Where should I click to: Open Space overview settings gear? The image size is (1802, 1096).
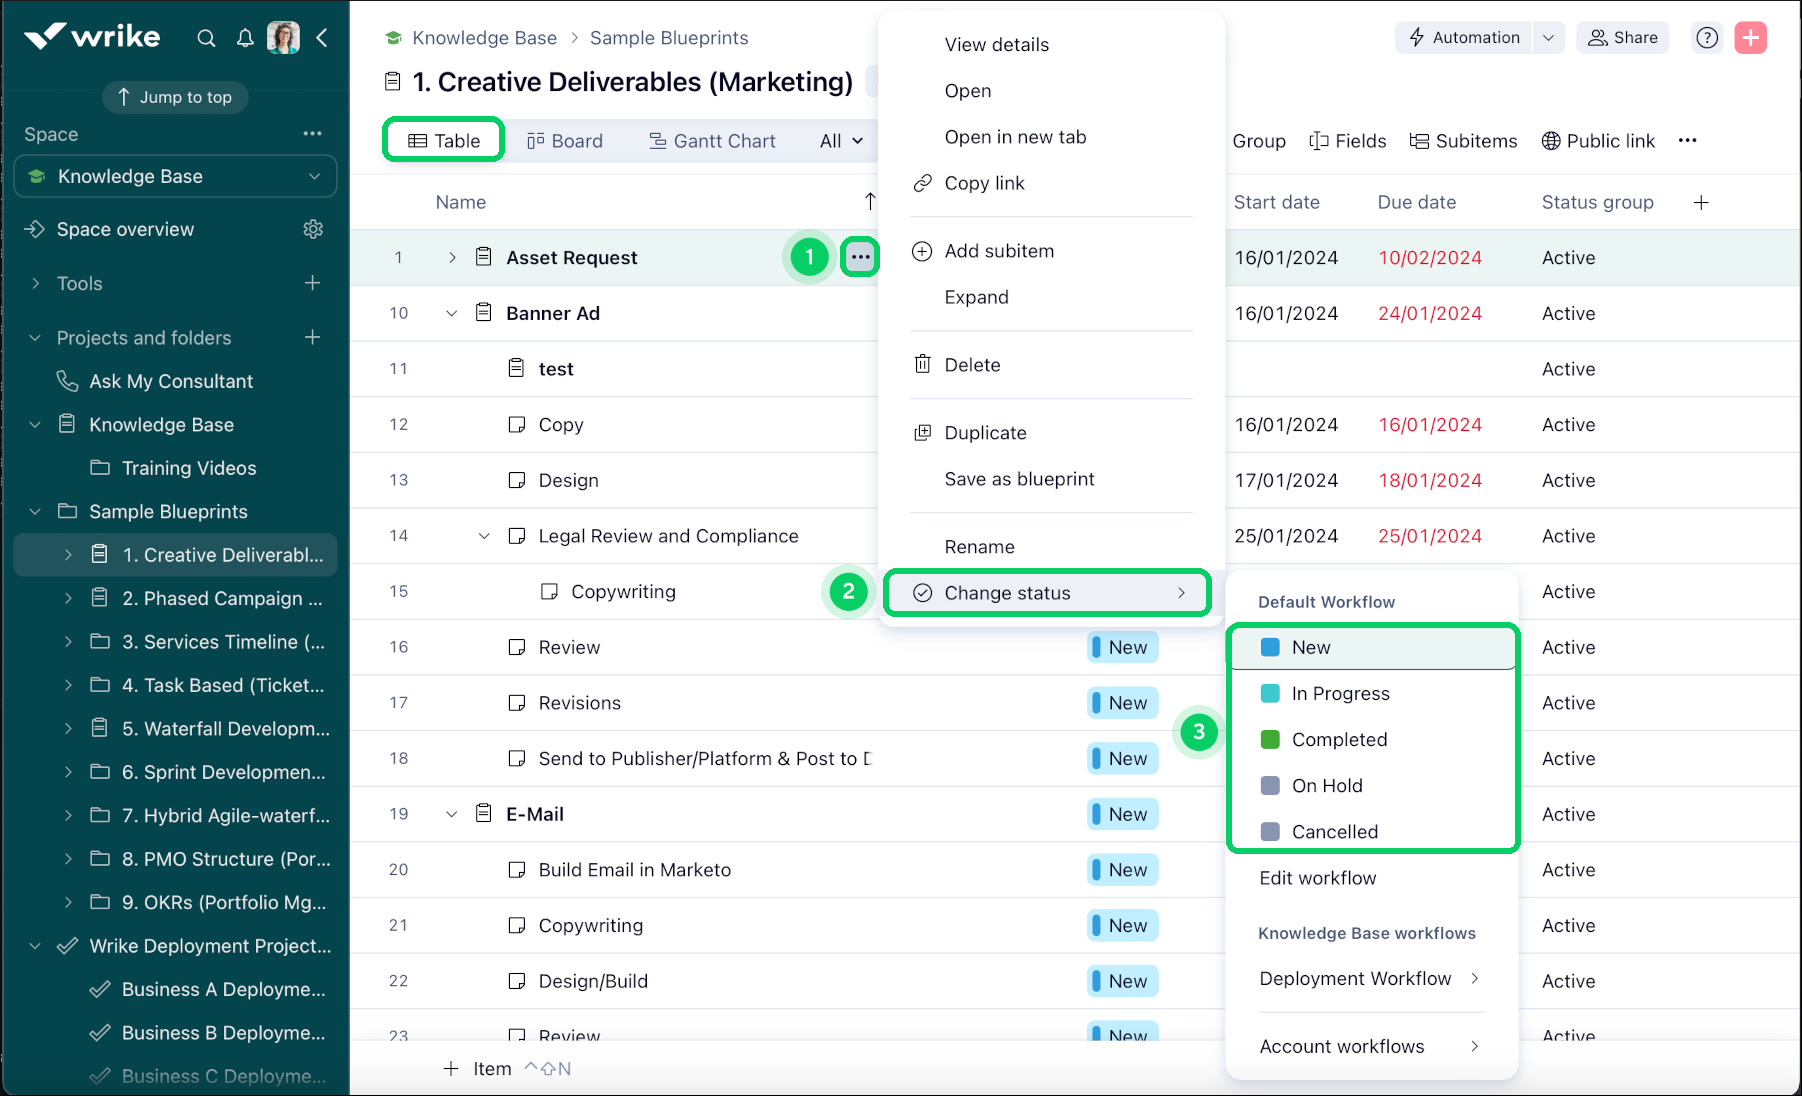coord(313,229)
